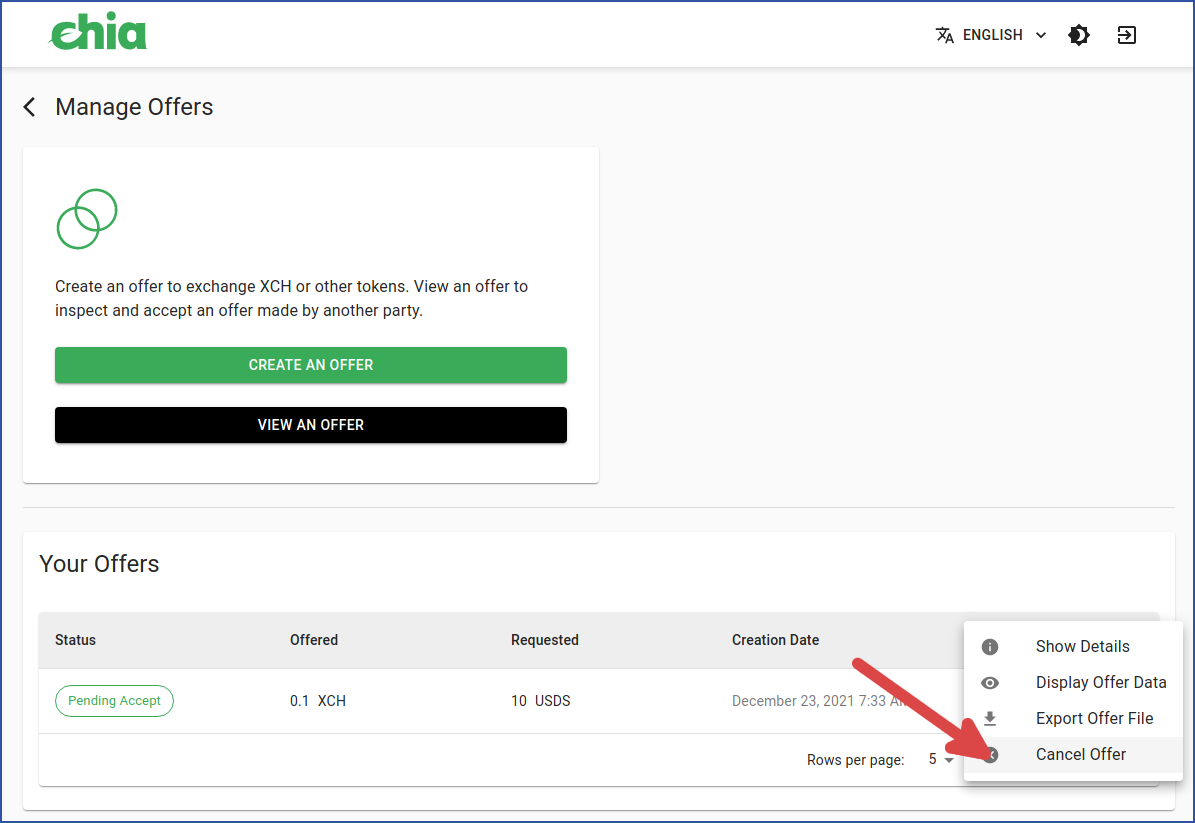Click the Your Offers heading

pyautogui.click(x=99, y=564)
